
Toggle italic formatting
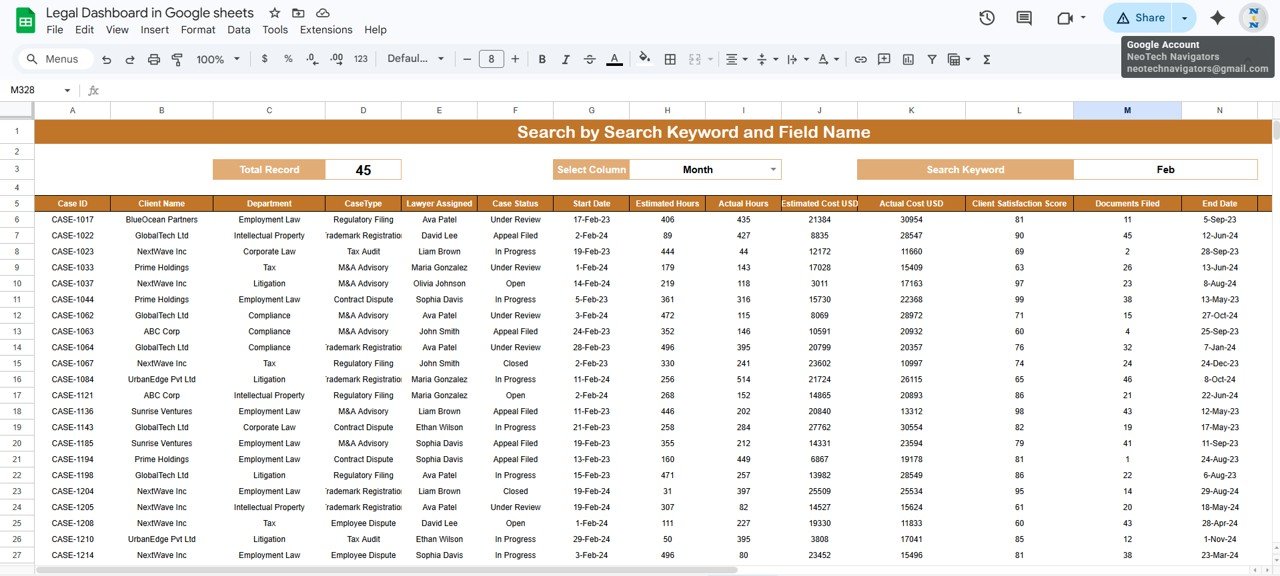click(x=565, y=59)
